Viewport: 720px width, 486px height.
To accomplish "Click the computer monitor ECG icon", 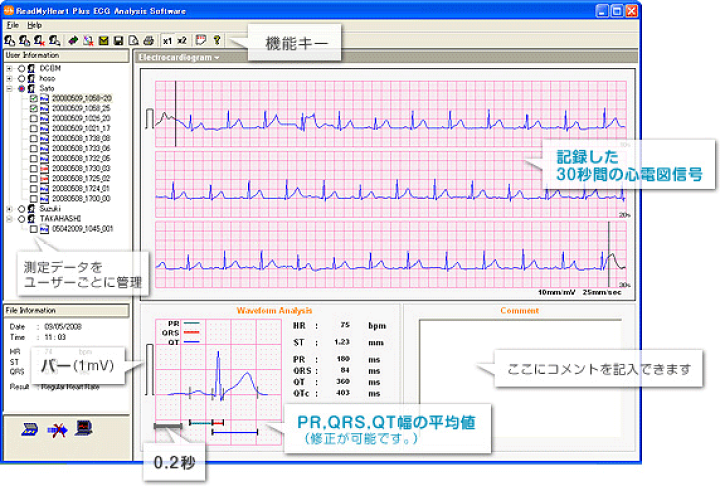I will (84, 428).
